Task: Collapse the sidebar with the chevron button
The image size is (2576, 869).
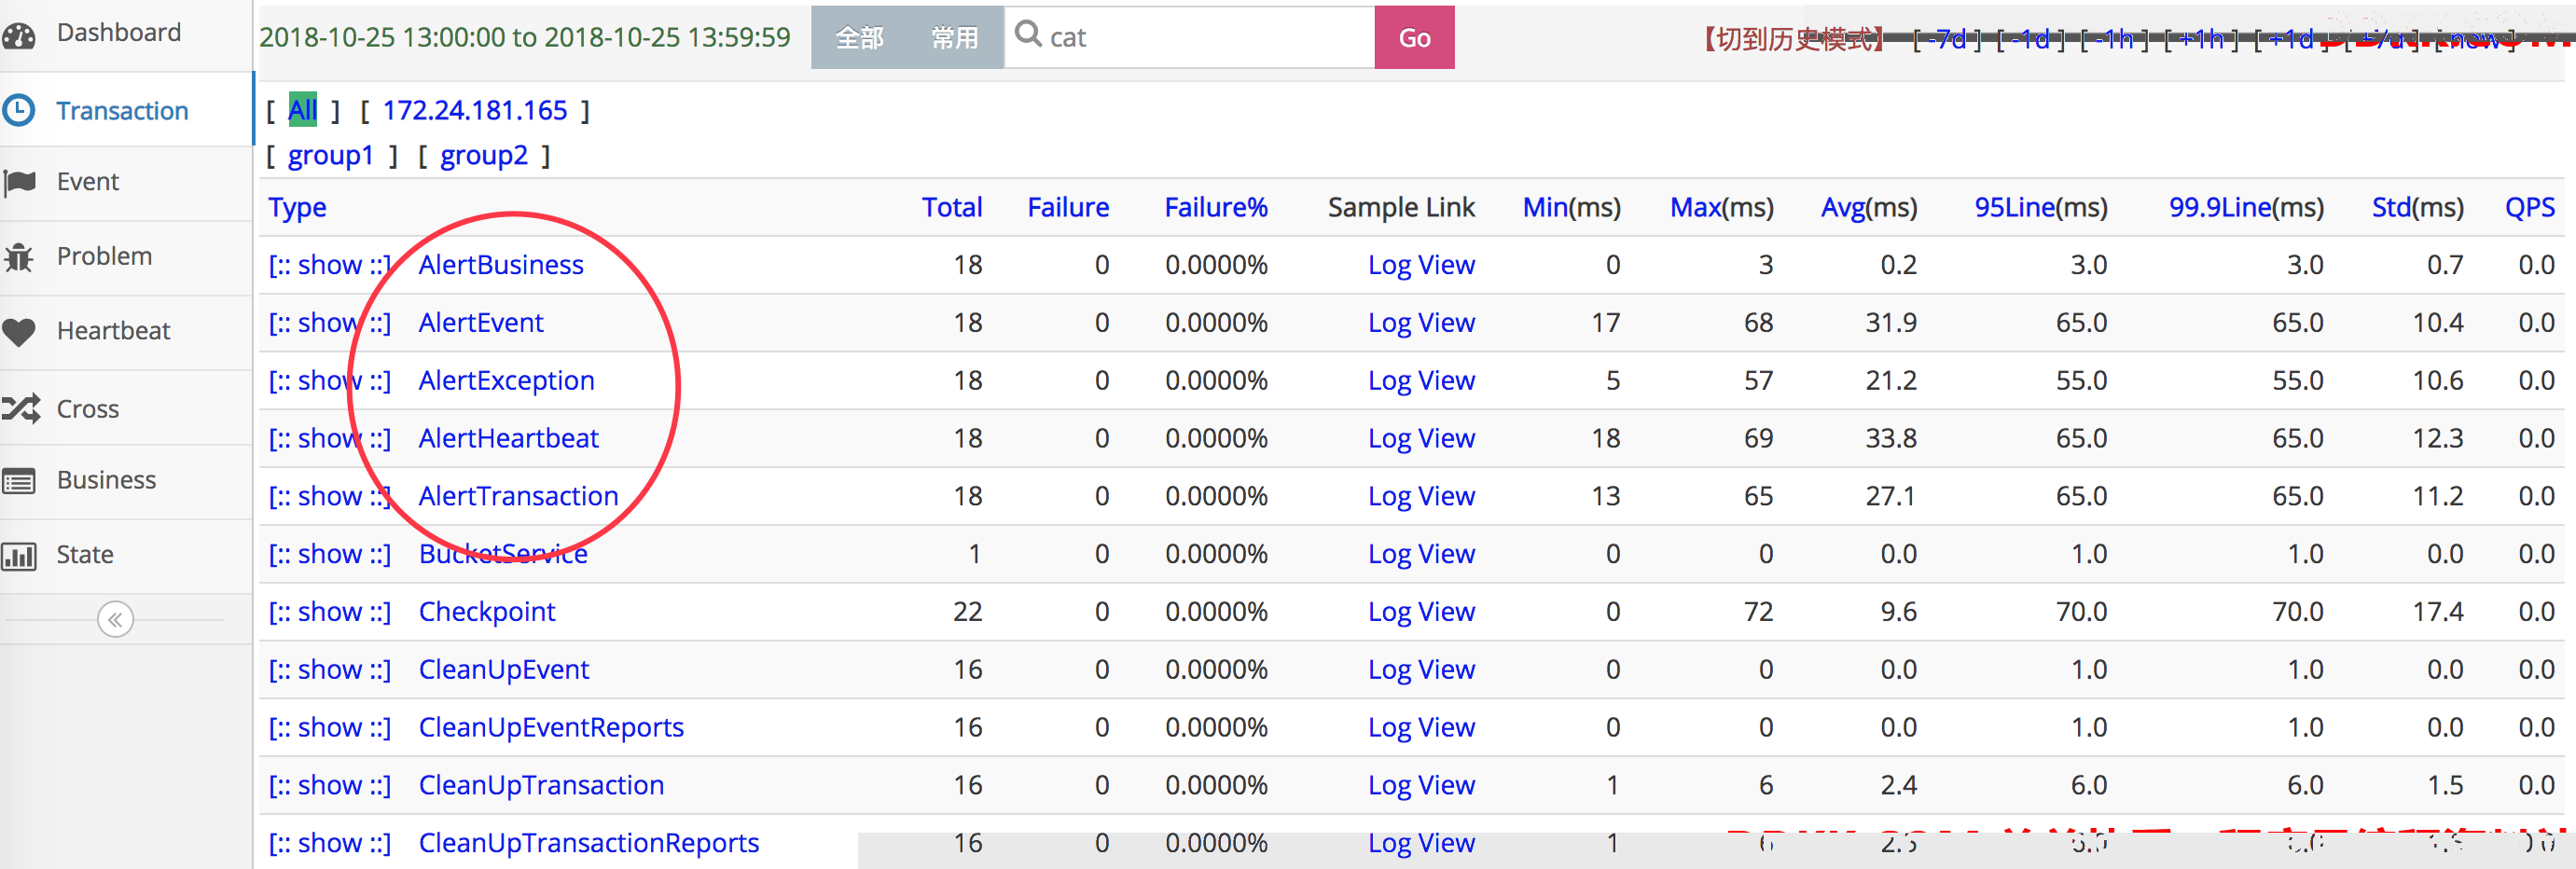Action: (116, 620)
